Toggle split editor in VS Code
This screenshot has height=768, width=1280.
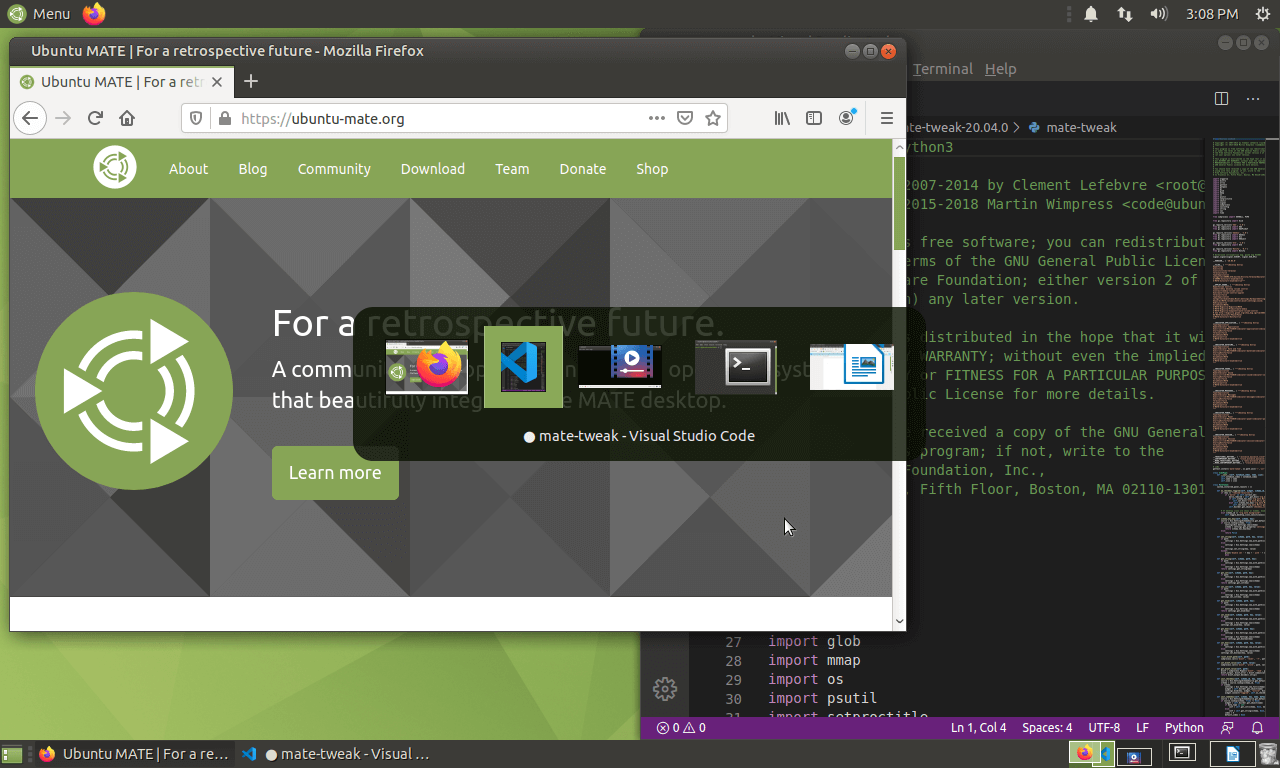point(1221,99)
